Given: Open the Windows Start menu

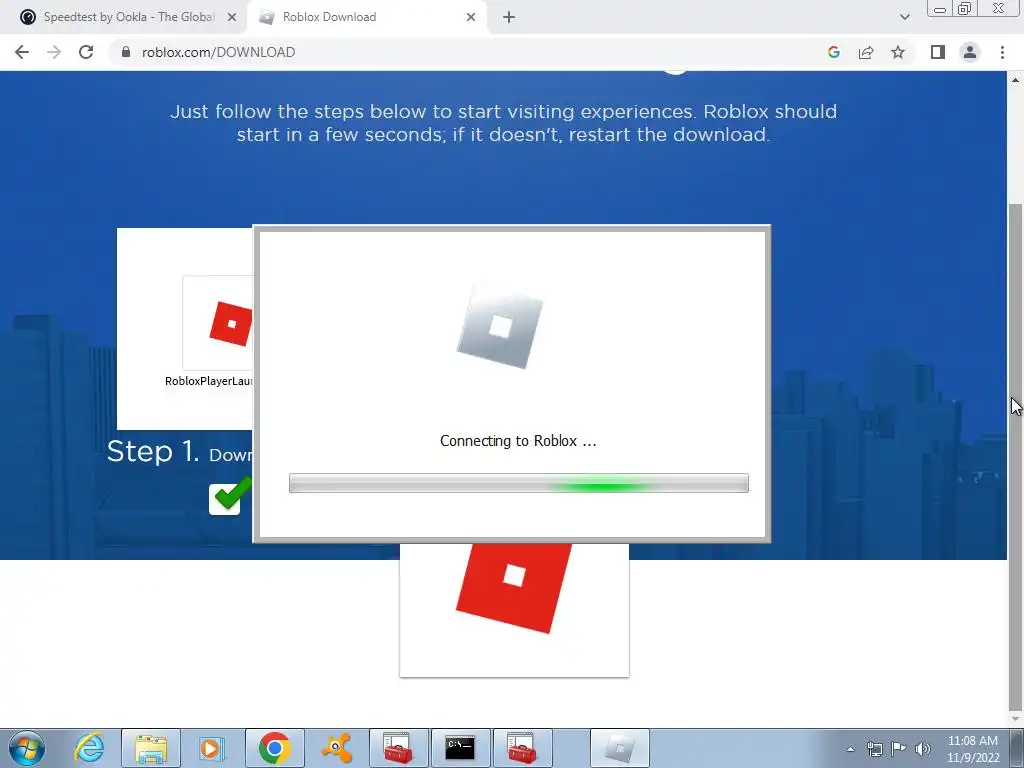Looking at the screenshot, I should (x=27, y=748).
